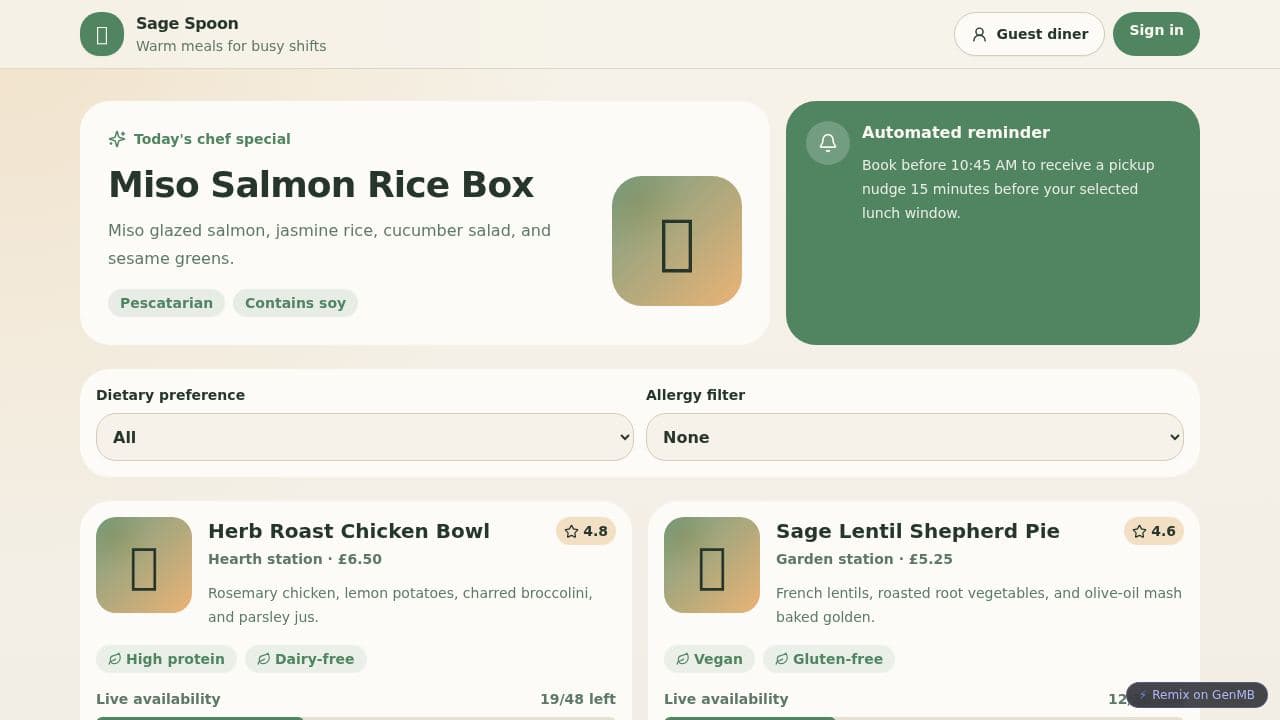1280x720 pixels.
Task: Open the Miso Salmon Rice Box image
Action: 677,241
